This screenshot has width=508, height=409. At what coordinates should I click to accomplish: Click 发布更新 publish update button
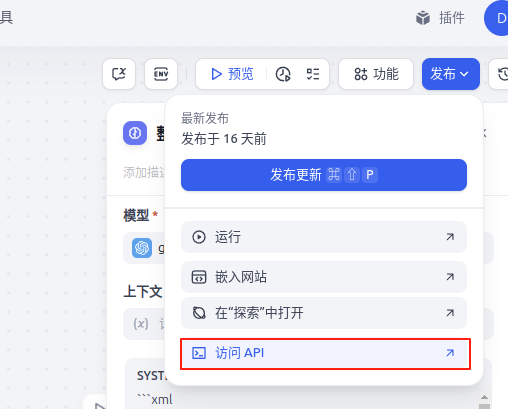coord(324,175)
